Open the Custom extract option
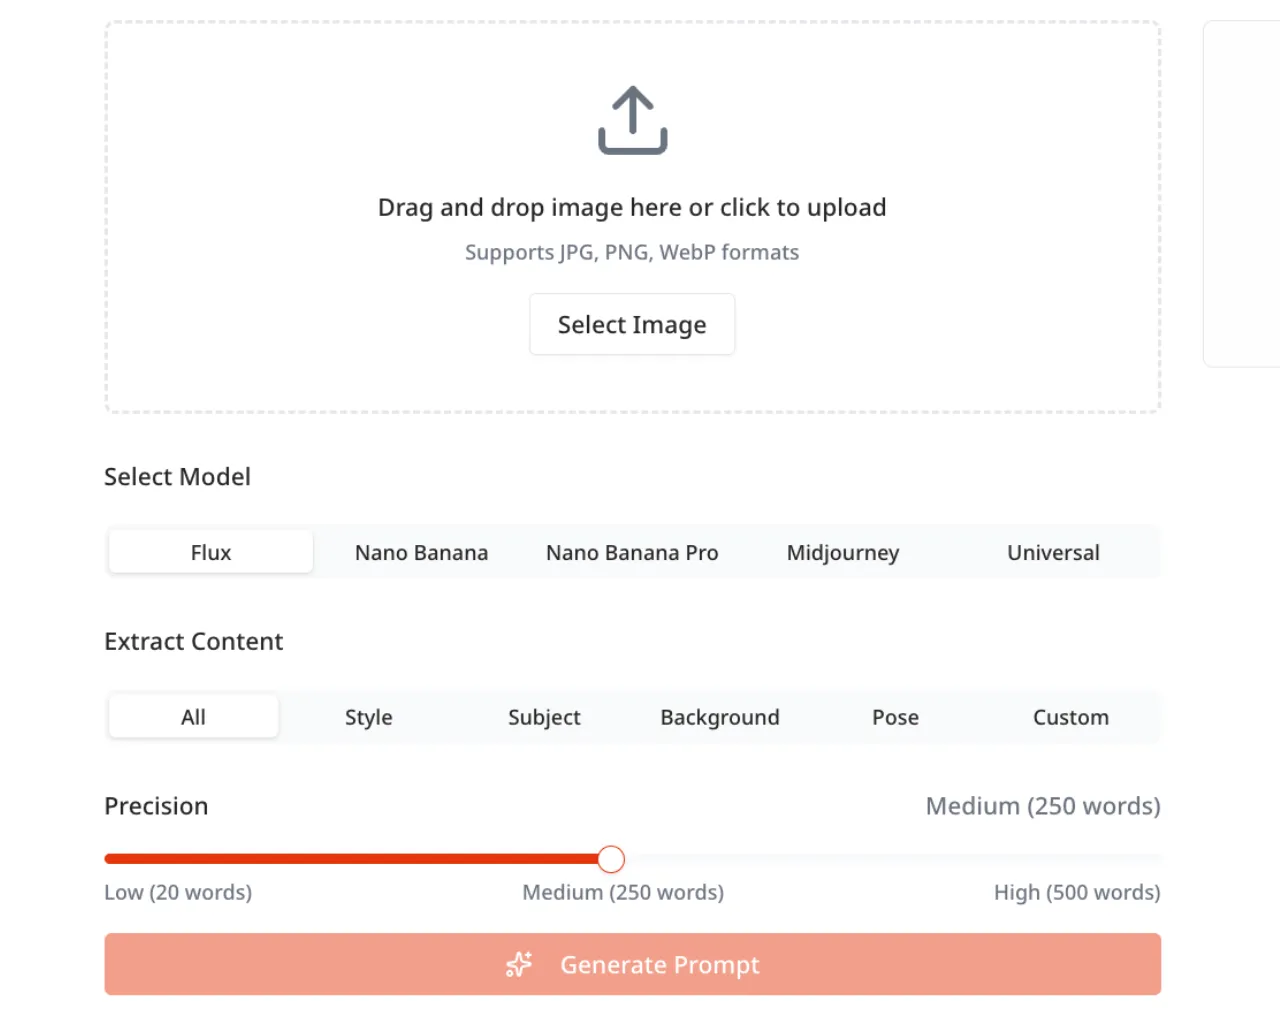Image resolution: width=1280 pixels, height=1024 pixels. 1070,717
